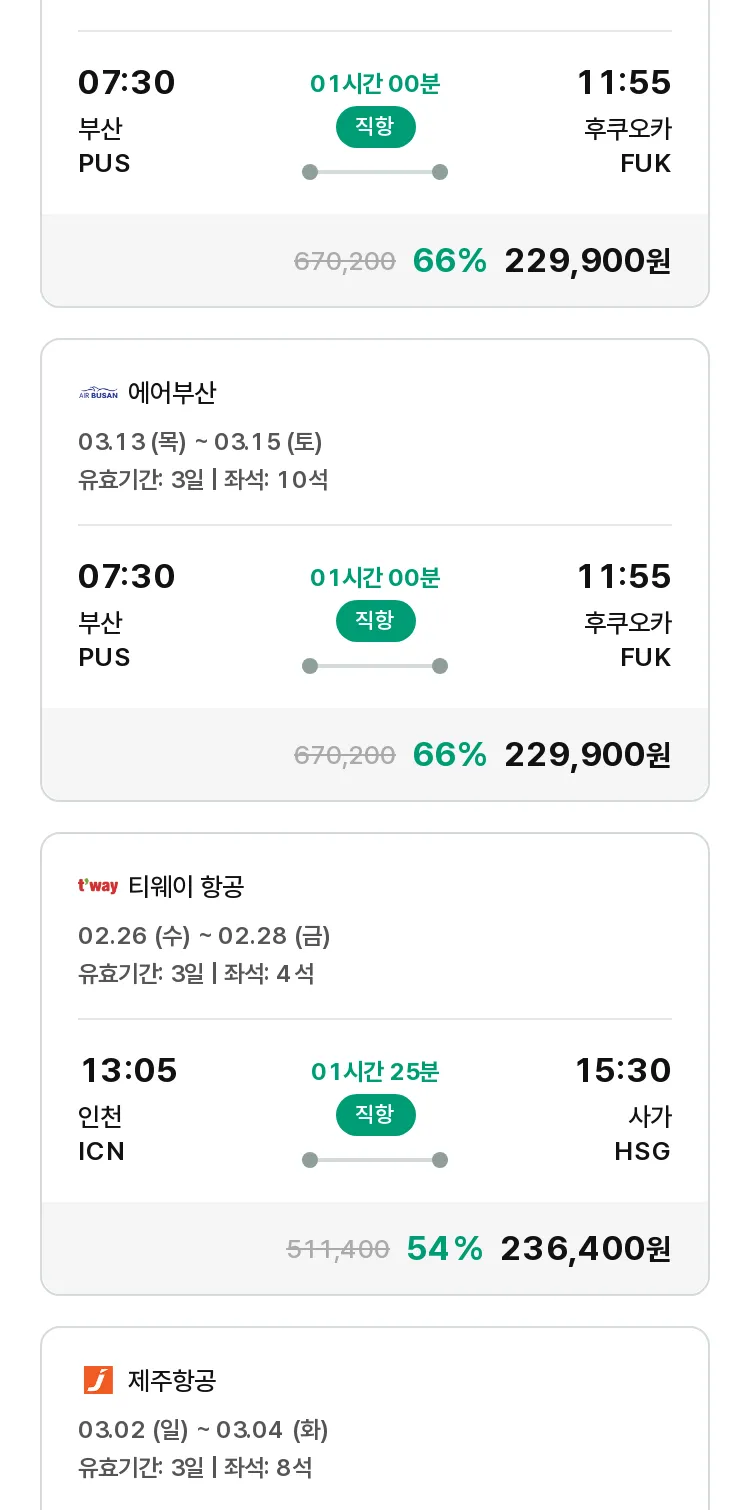Click the orange Jeju Air logo
This screenshot has height=1510, width=750.
(98, 1380)
